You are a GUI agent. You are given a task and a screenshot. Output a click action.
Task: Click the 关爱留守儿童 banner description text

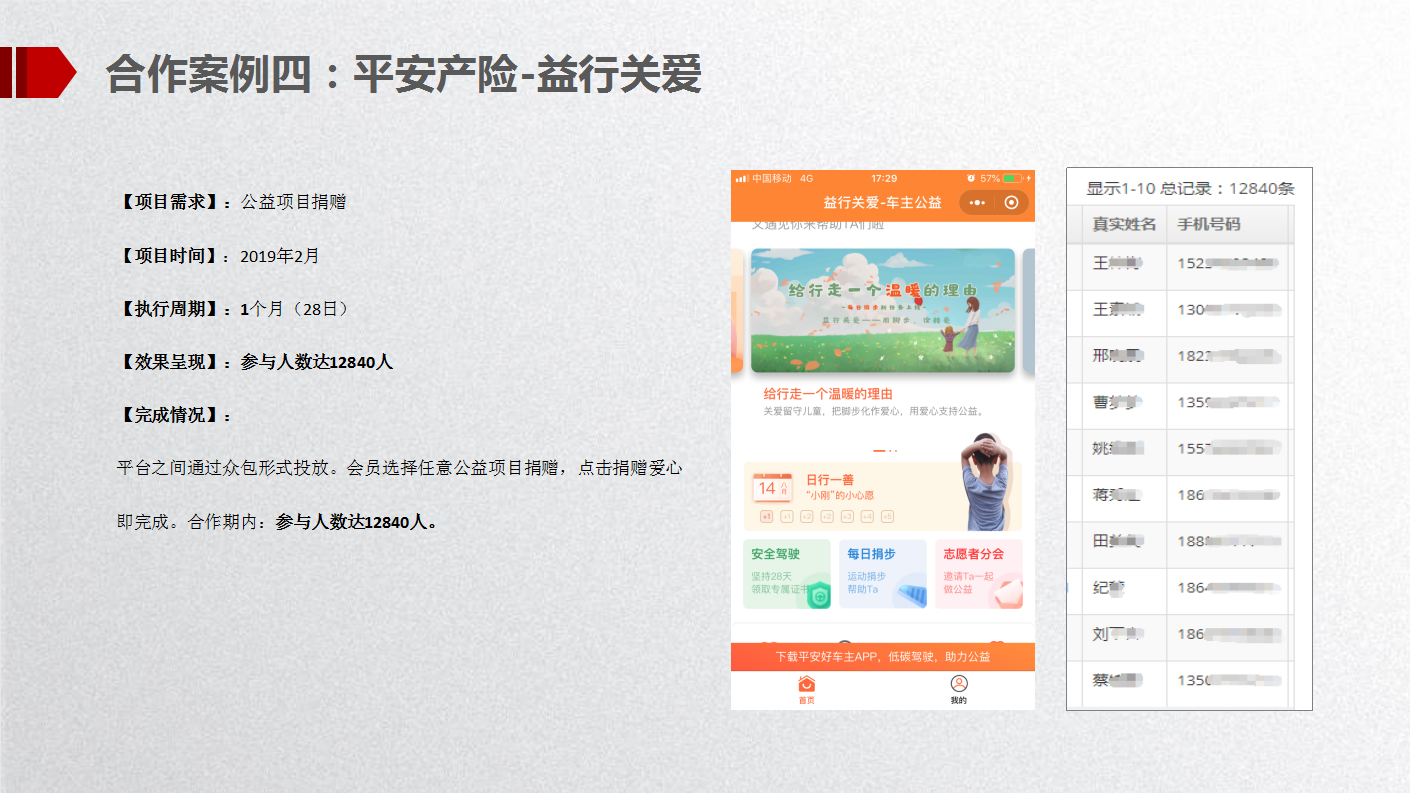pyautogui.click(x=875, y=411)
